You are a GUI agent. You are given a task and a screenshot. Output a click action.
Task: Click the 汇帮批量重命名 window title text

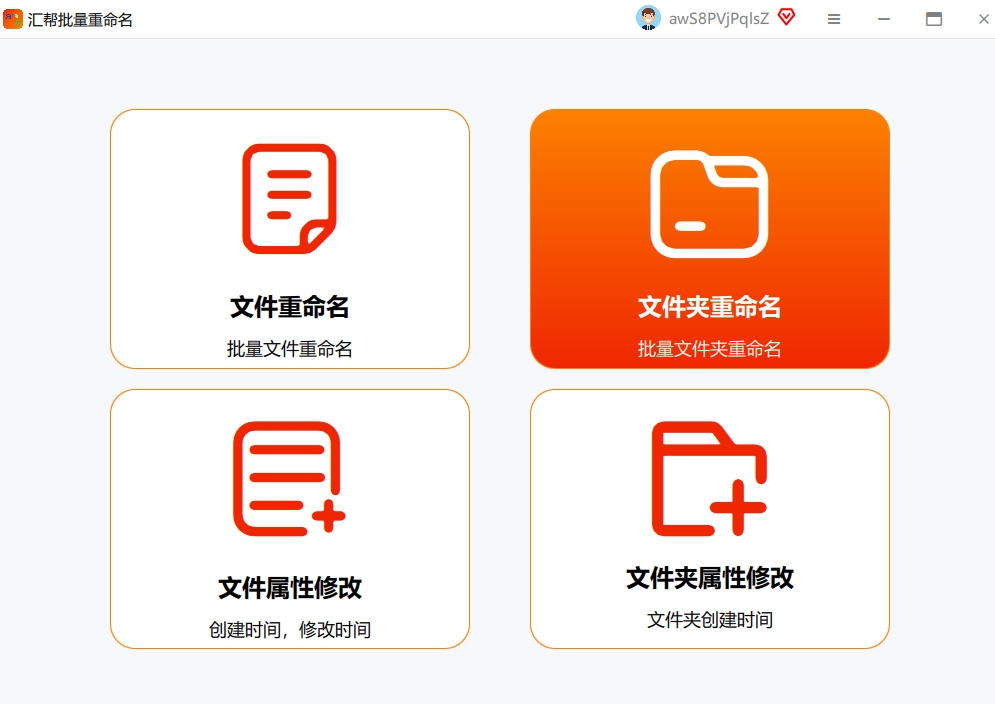(81, 20)
